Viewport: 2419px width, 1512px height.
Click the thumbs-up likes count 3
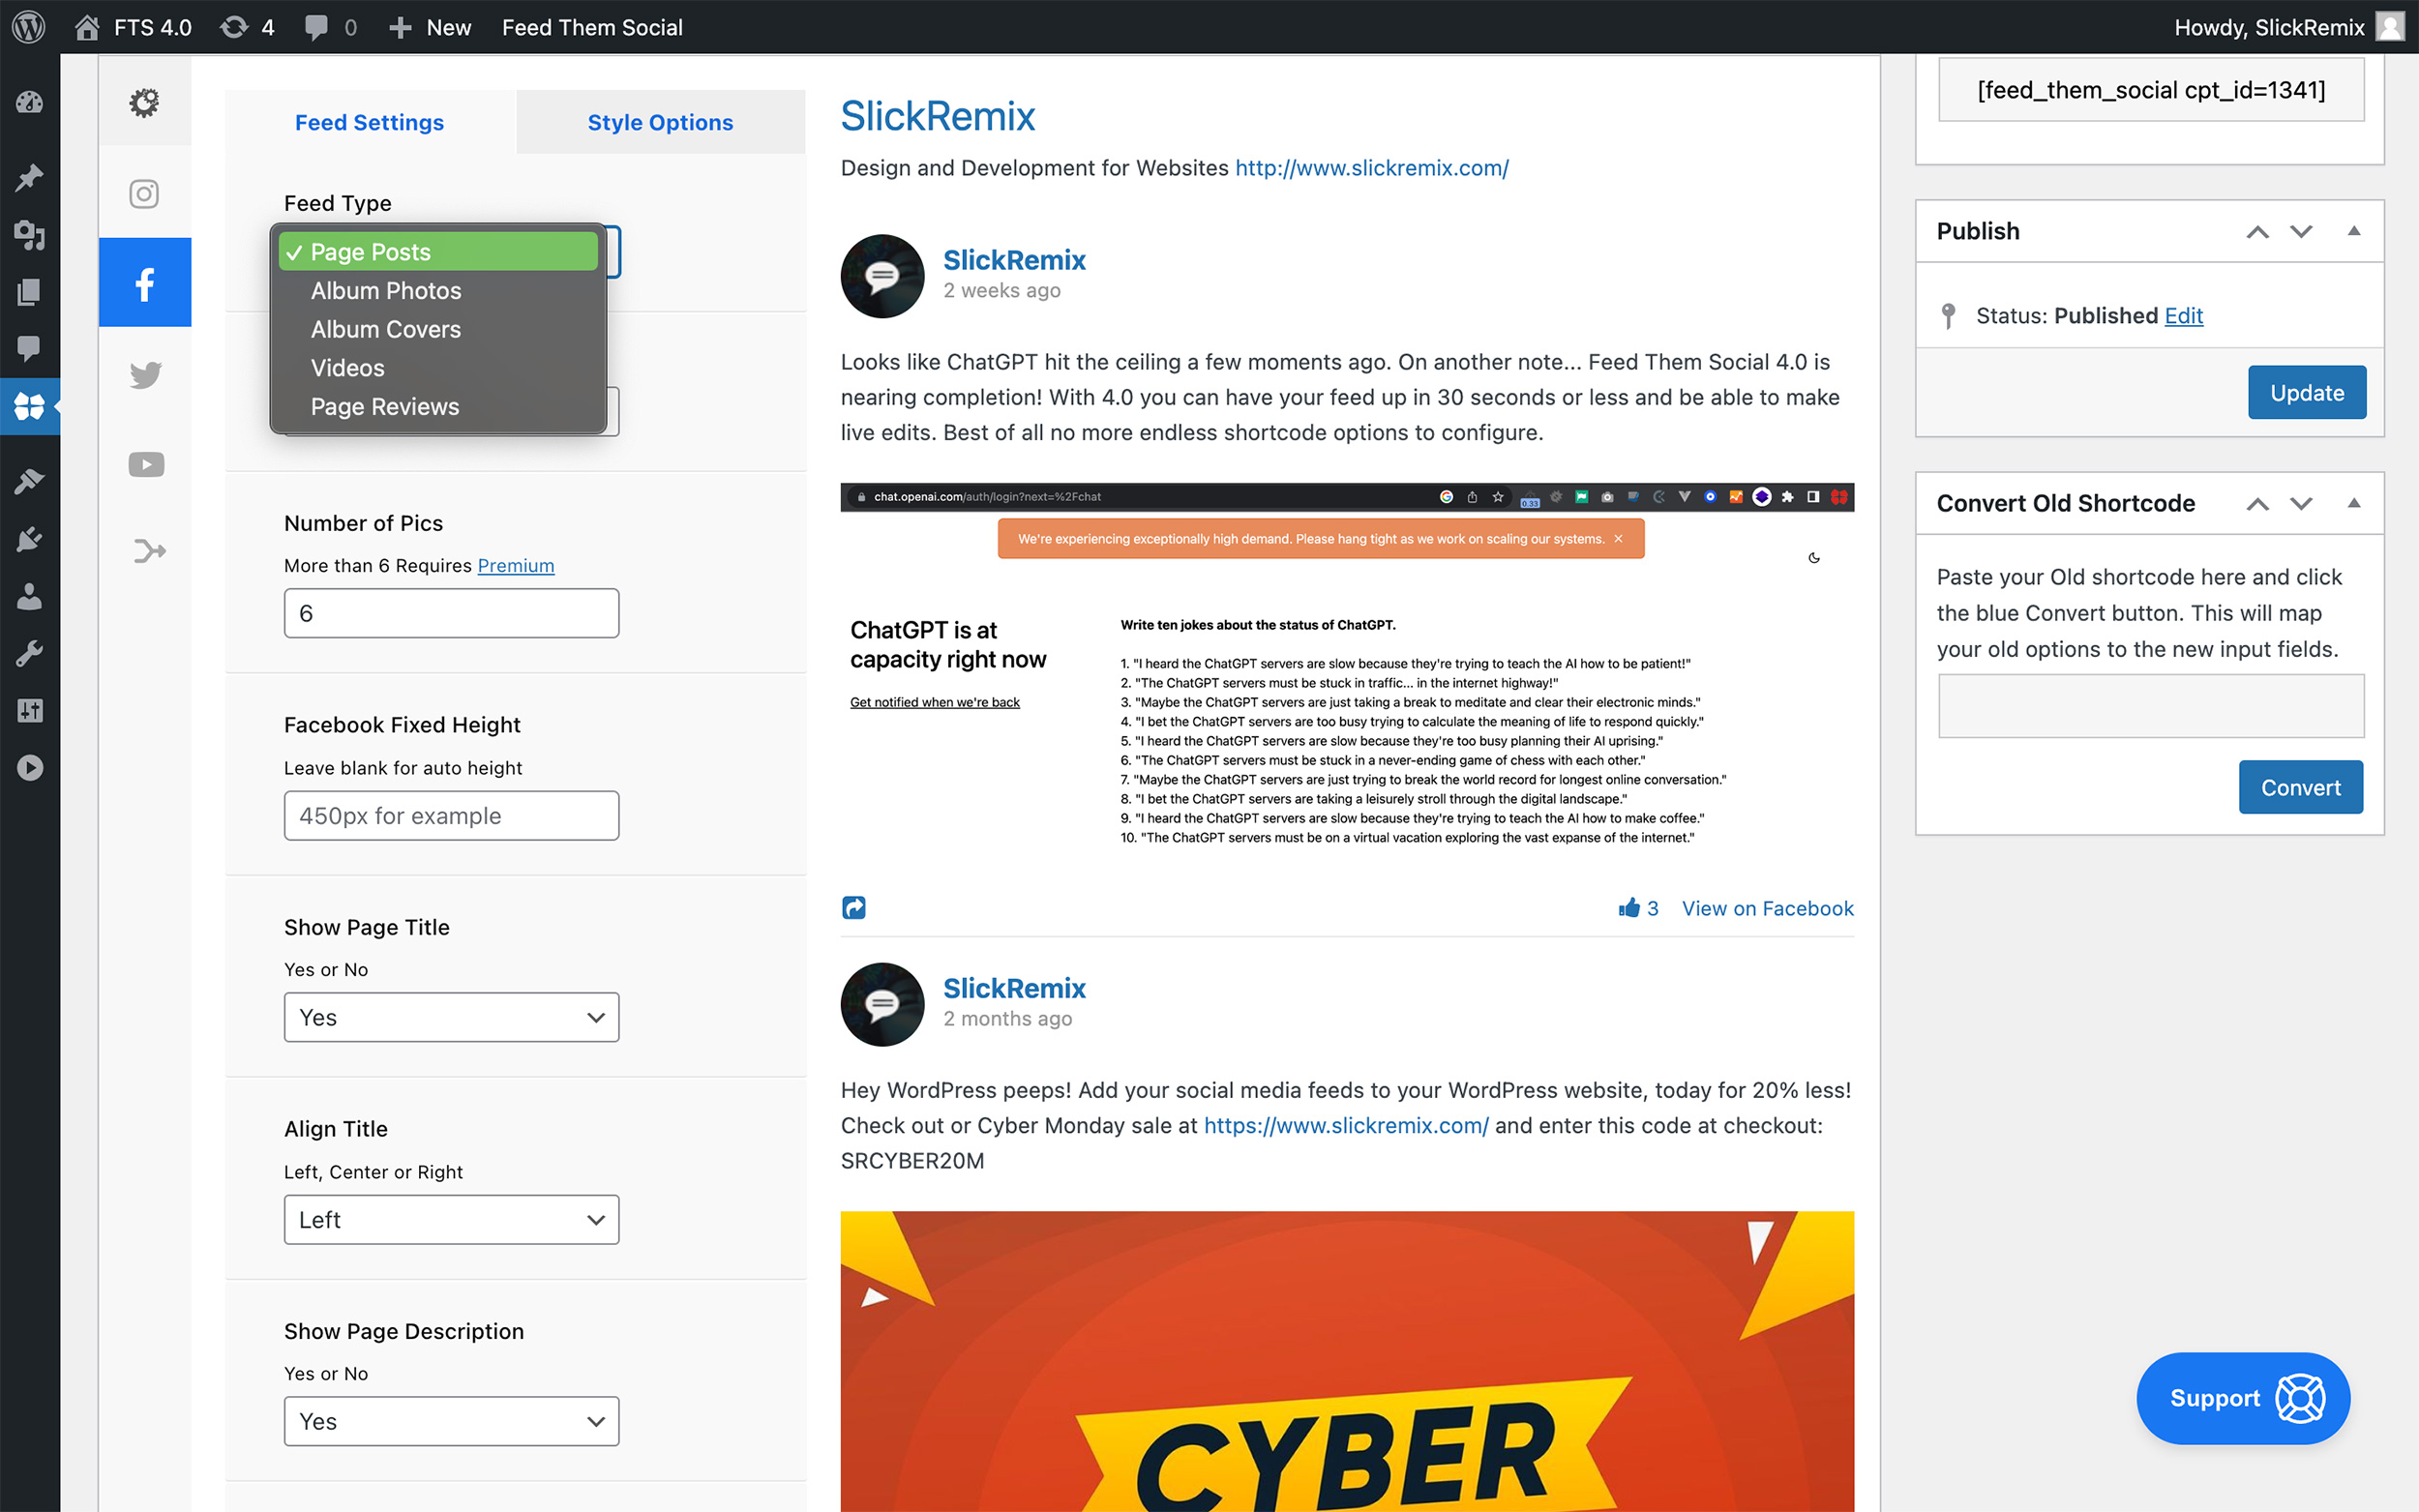click(x=1638, y=908)
